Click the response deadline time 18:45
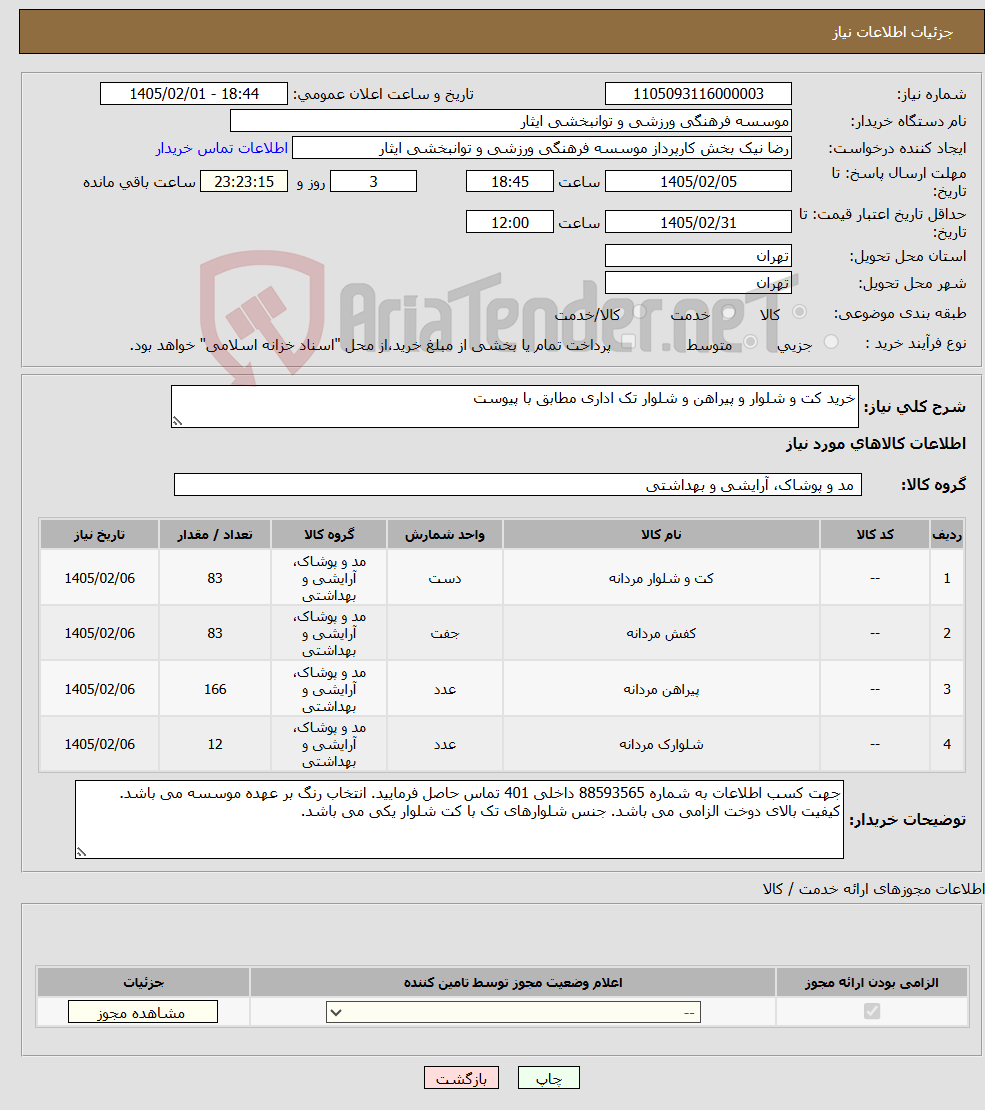The image size is (985, 1110). click(x=510, y=182)
